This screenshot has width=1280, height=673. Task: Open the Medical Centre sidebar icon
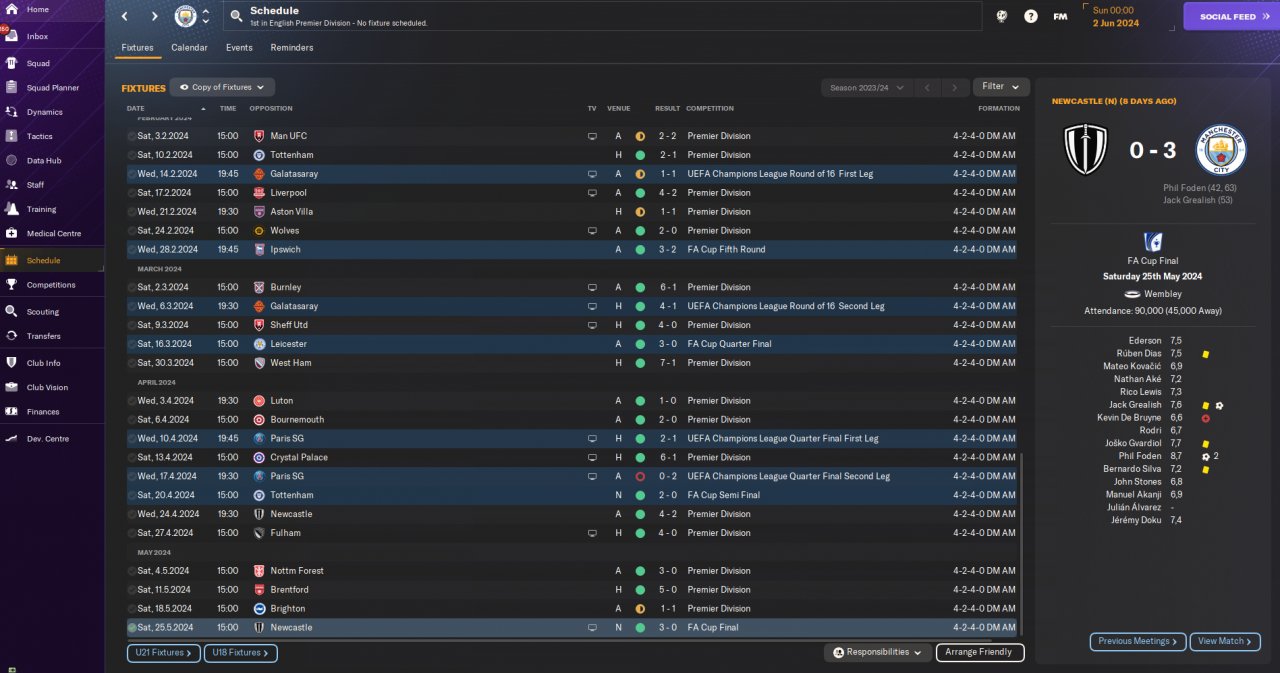click(x=11, y=233)
